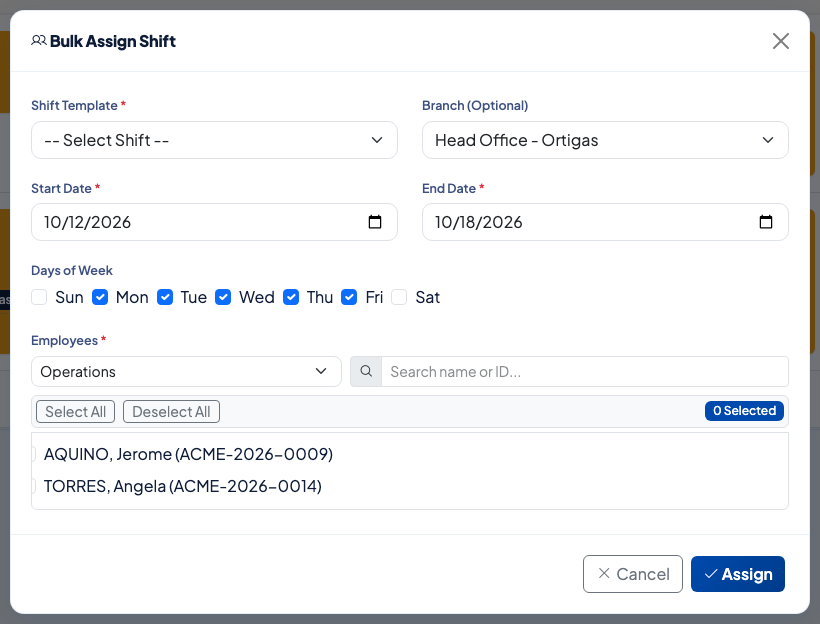The image size is (820, 624).
Task: Click the people icon beside dialog title
Action: click(39, 41)
